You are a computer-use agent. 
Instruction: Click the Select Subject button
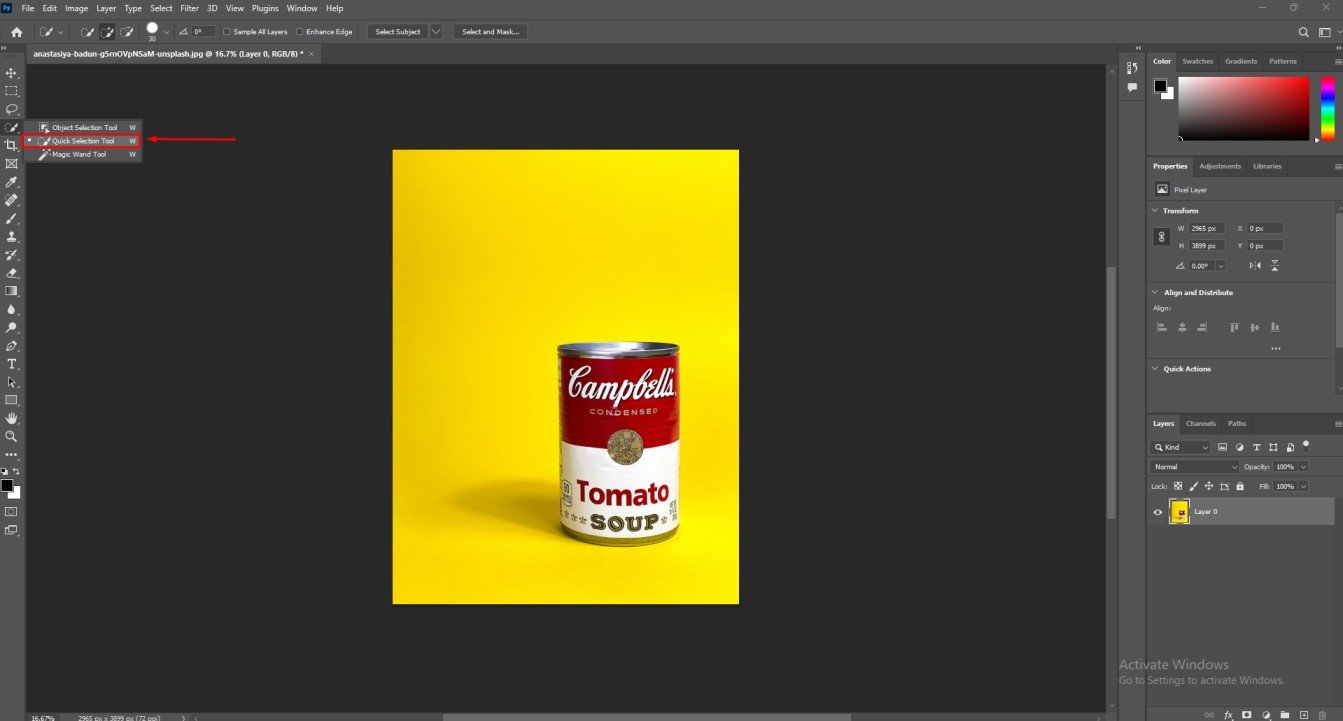(x=398, y=32)
